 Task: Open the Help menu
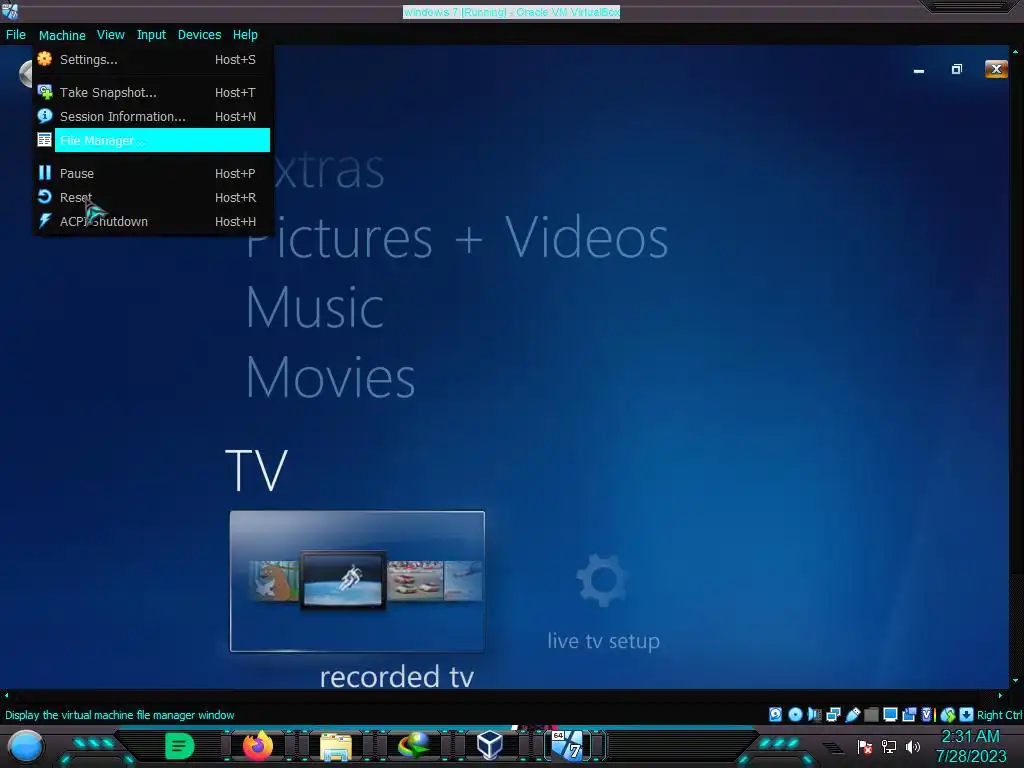pyautogui.click(x=245, y=35)
